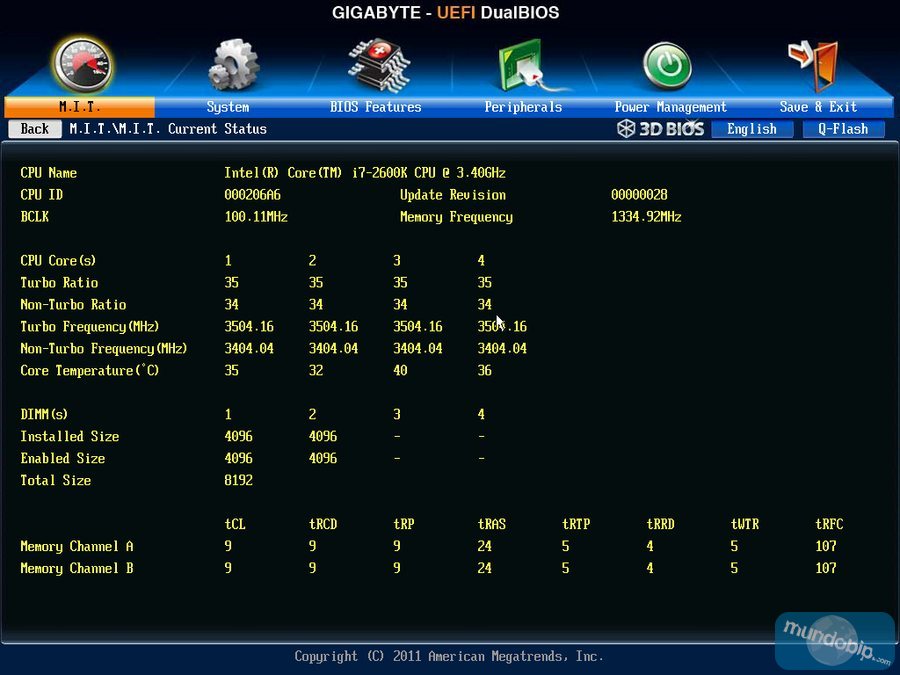Select Memory Channel B tRAS value 24

[x=484, y=568]
